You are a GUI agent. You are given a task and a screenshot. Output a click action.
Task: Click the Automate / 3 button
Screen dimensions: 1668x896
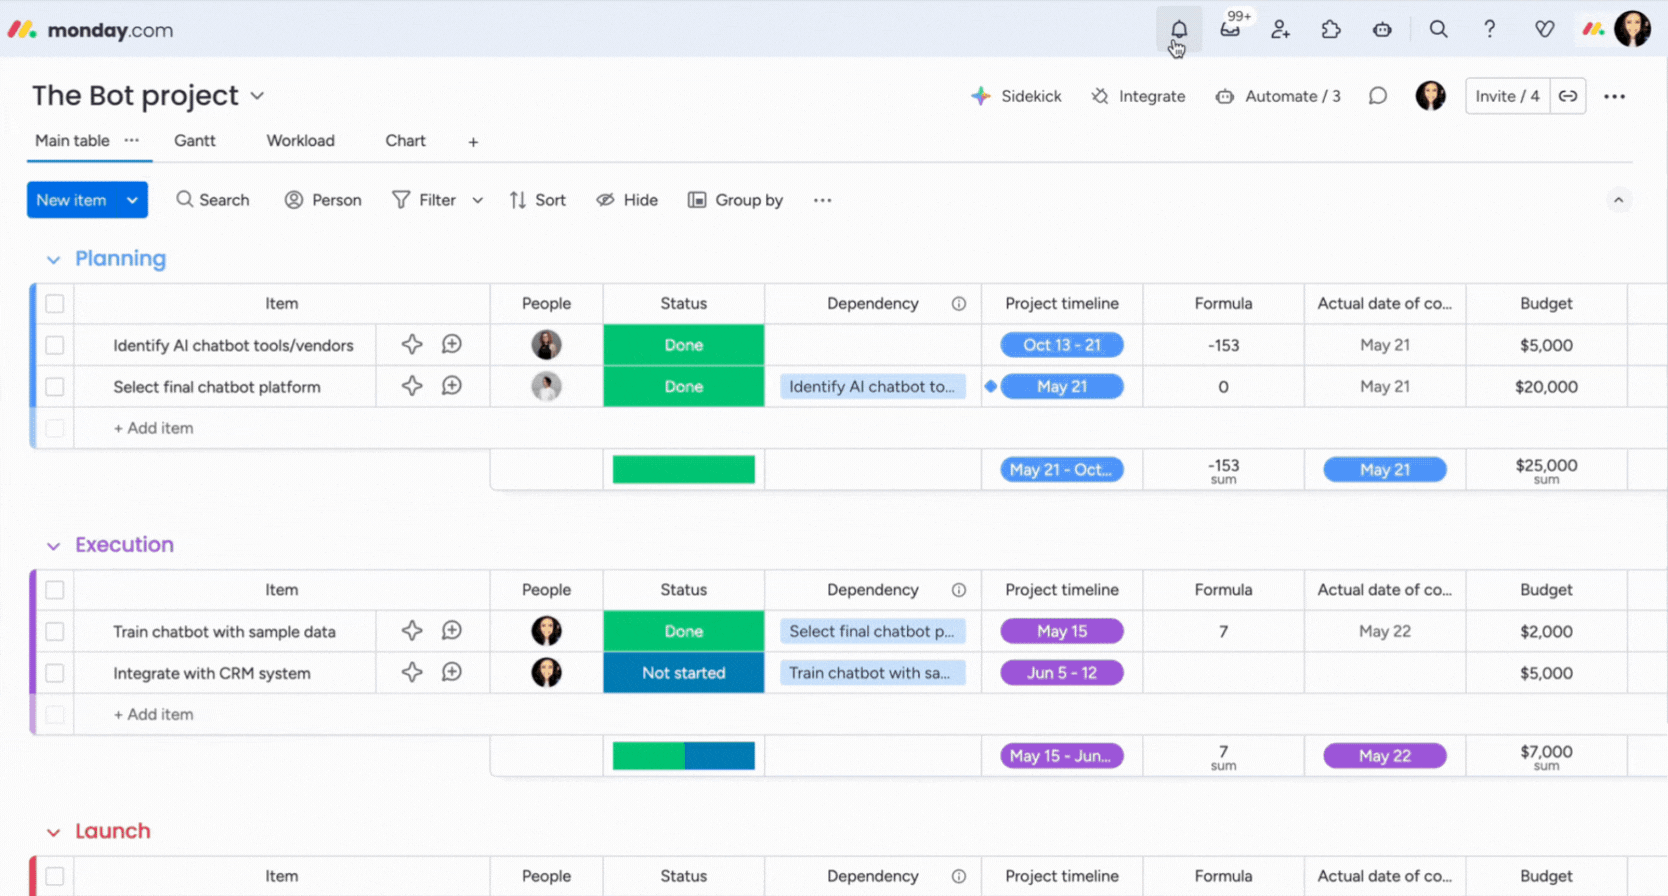(x=1278, y=96)
